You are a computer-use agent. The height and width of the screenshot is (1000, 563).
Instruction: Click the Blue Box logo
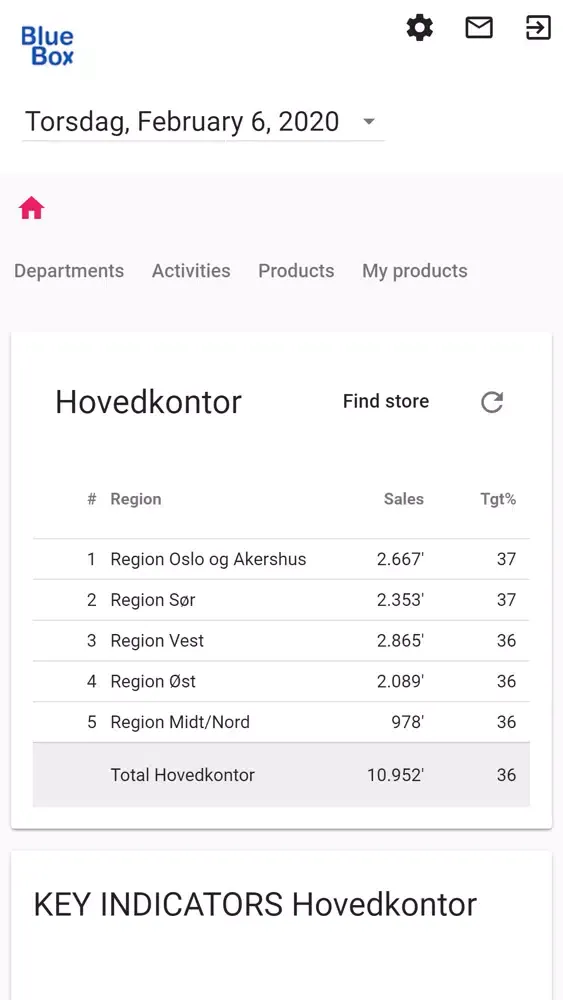(x=48, y=46)
